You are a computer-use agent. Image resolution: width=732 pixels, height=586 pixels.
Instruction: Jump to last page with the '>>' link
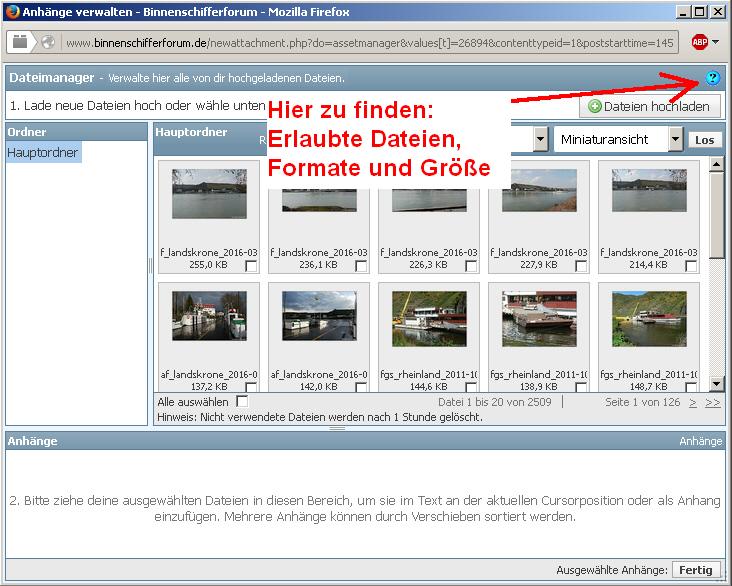712,402
